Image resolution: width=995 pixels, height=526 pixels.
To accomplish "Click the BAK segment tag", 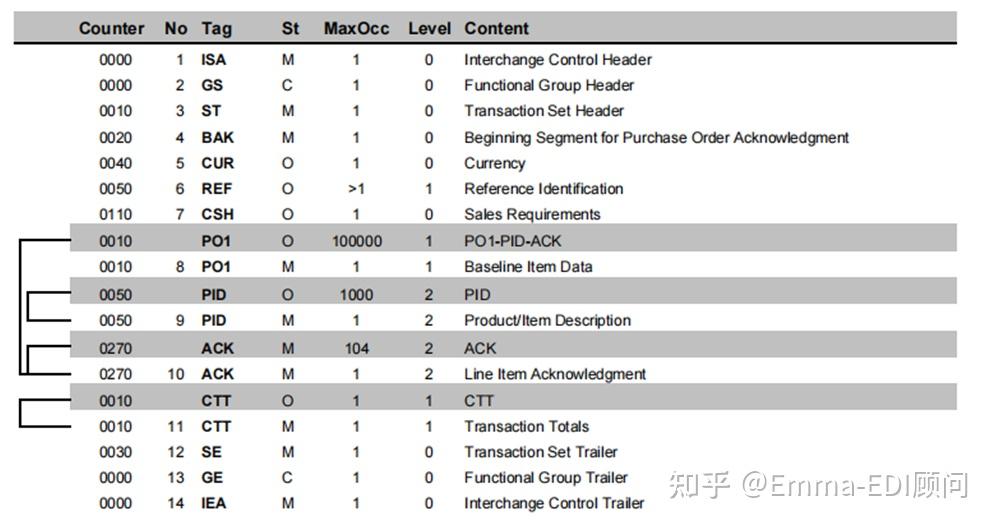I will 217,138.
